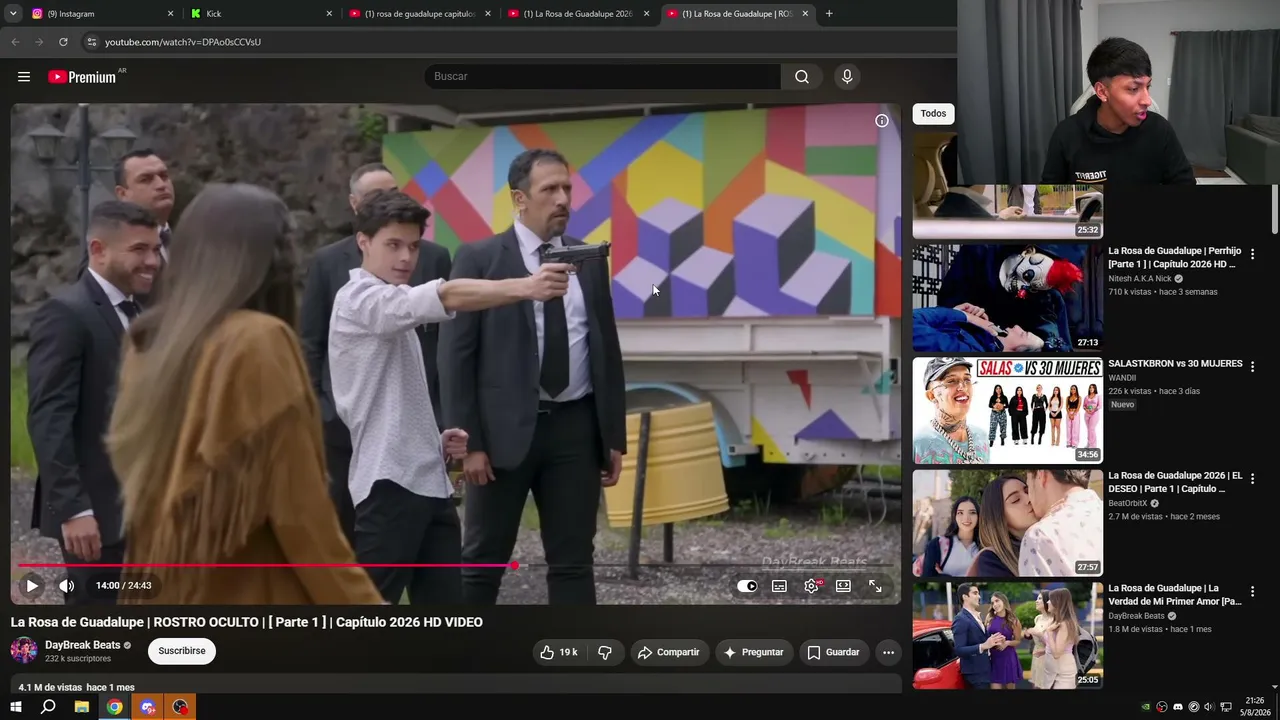The height and width of the screenshot is (720, 1280).
Task: Click the Buscar search field
Action: pyautogui.click(x=603, y=77)
